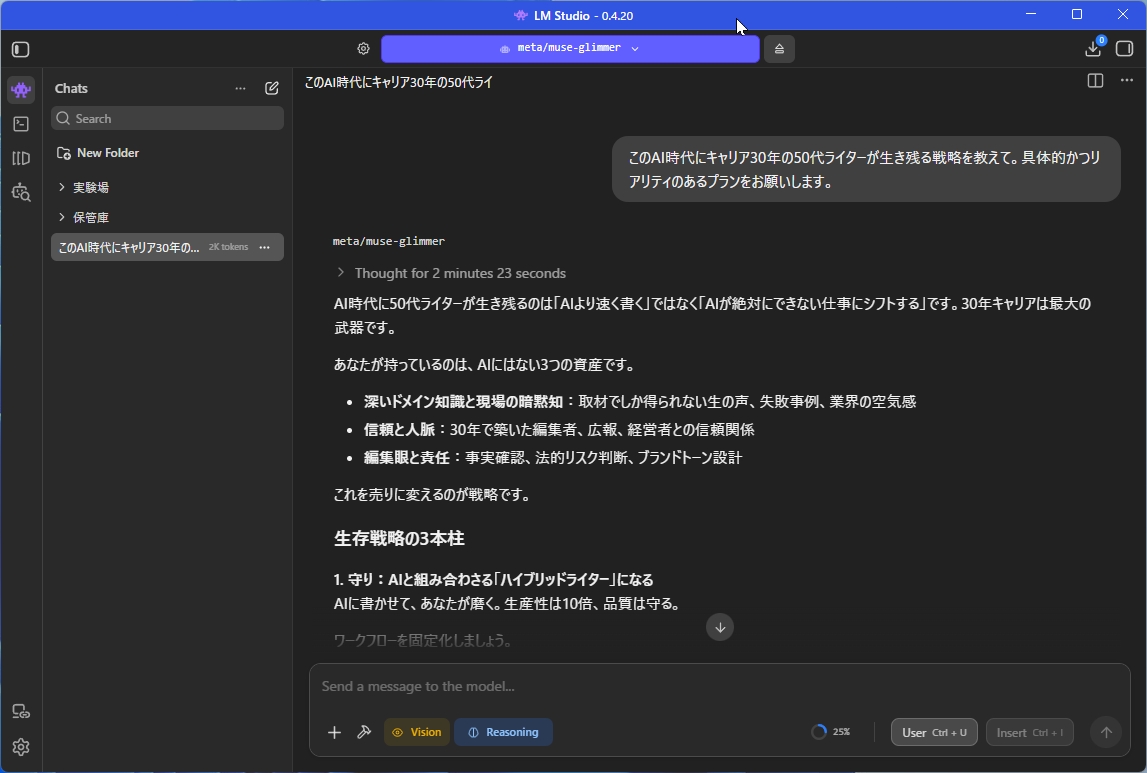Create a new chat
This screenshot has height=773, width=1147.
[271, 88]
